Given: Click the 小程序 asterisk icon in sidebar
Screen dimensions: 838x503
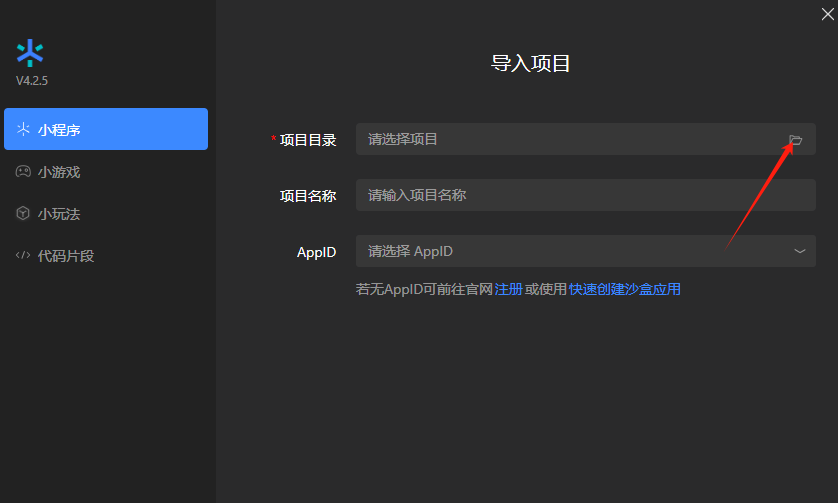Looking at the screenshot, I should (23, 129).
